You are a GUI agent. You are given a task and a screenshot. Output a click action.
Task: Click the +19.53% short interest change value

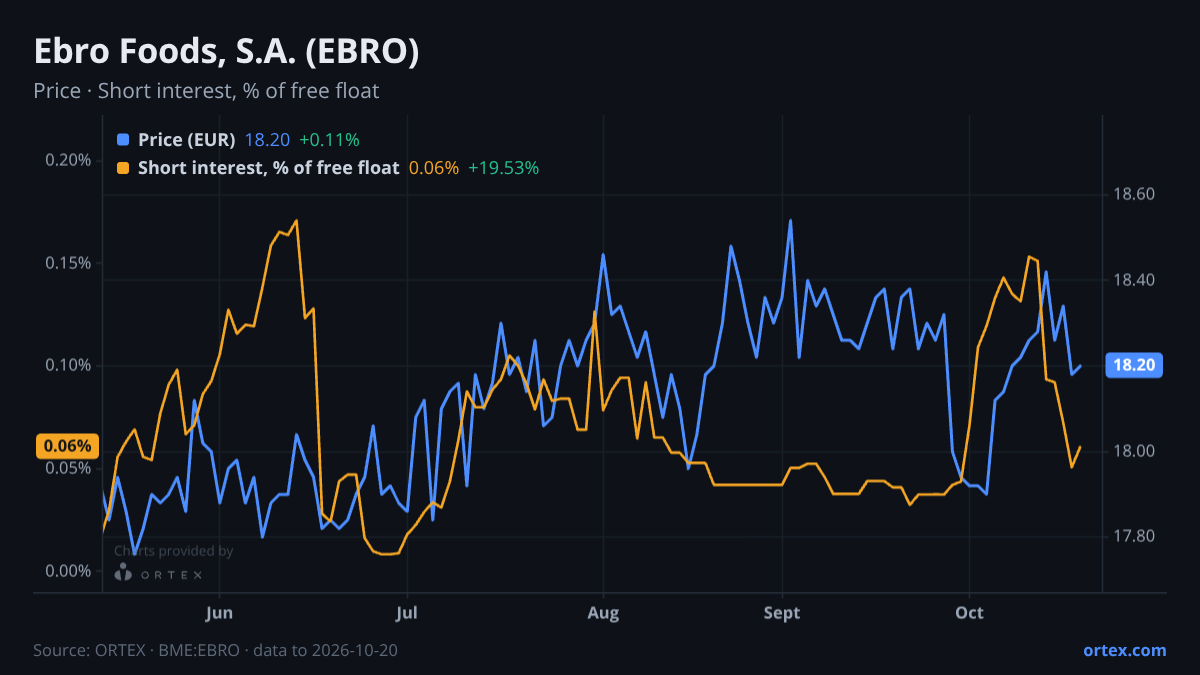tap(503, 168)
